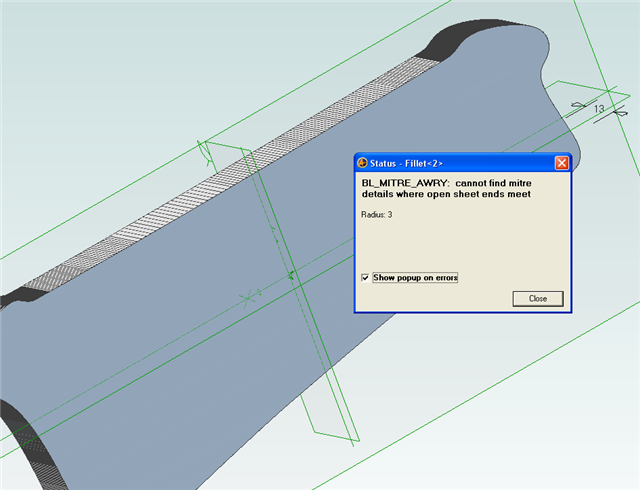Screen dimensions: 640x490
Task: Click the Status - Fillet<2> title bar
Action: coord(463,163)
